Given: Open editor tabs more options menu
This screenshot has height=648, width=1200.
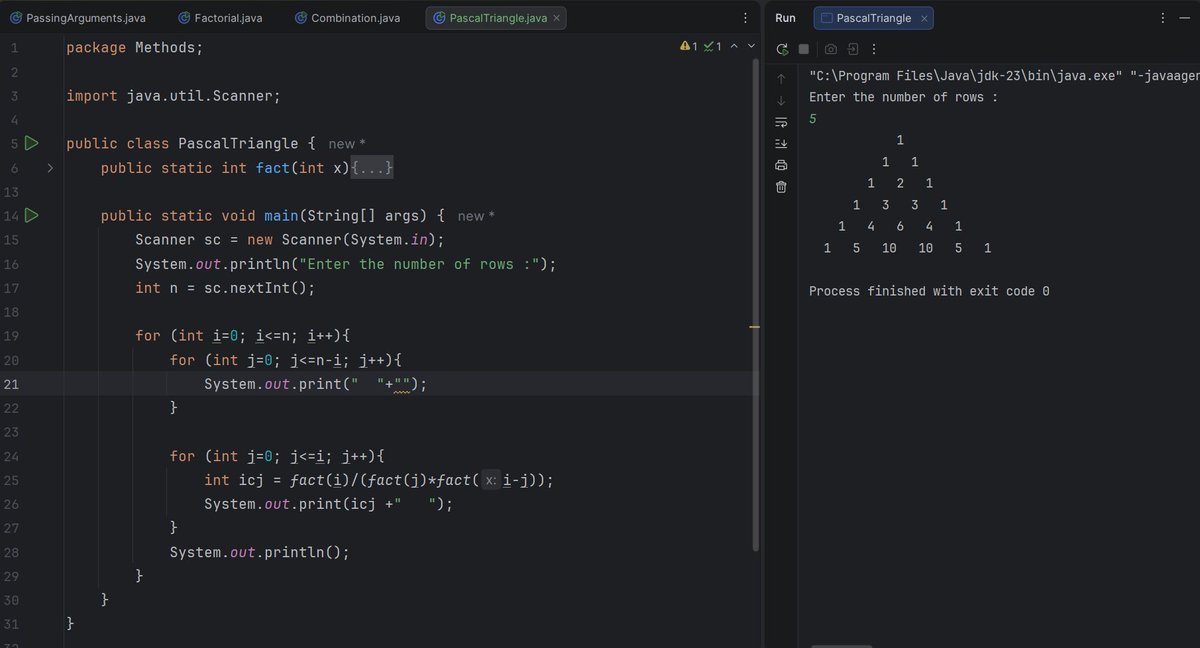Looking at the screenshot, I should [744, 18].
